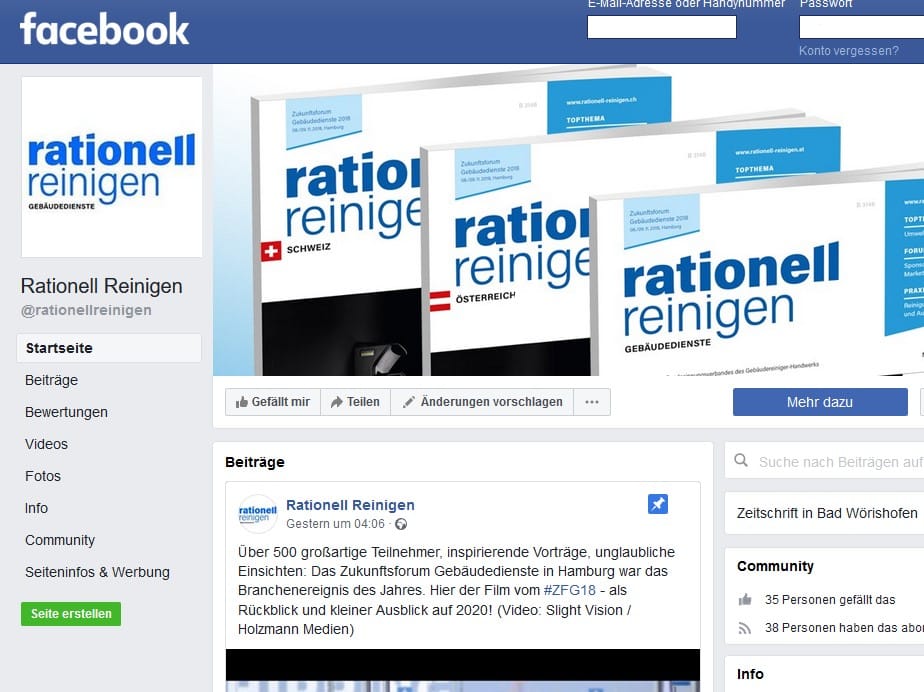924x692 pixels.
Task: Click Änderungen vorschlagen button
Action: [x=482, y=402]
